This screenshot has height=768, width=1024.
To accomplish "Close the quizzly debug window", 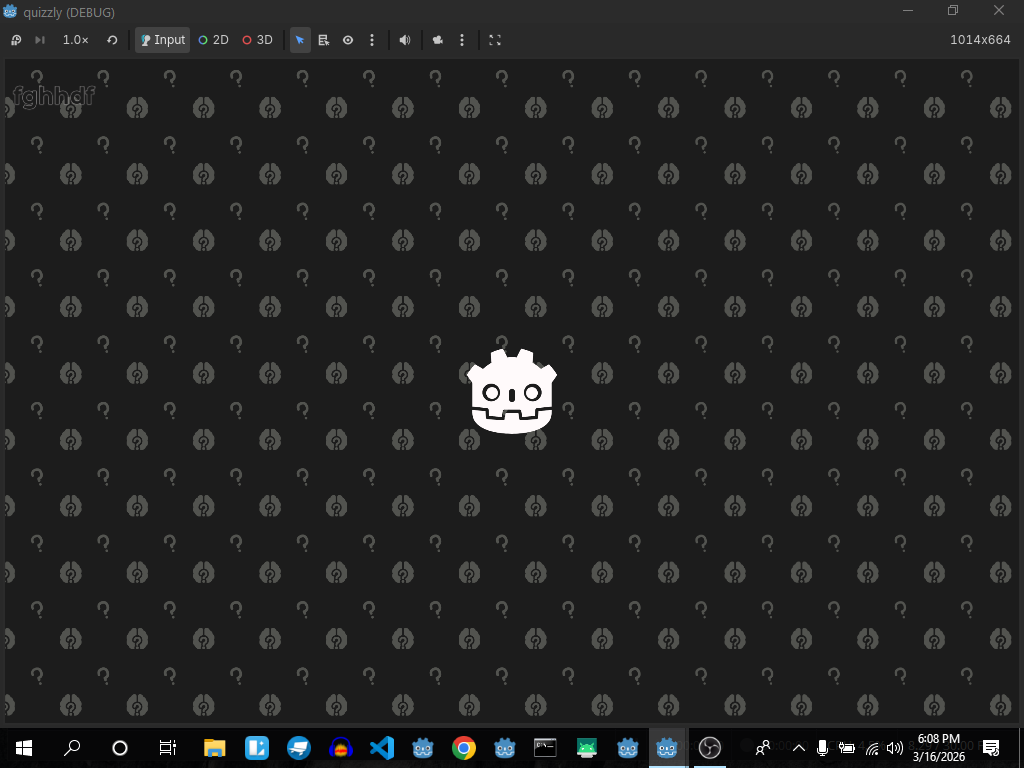I will (999, 10).
